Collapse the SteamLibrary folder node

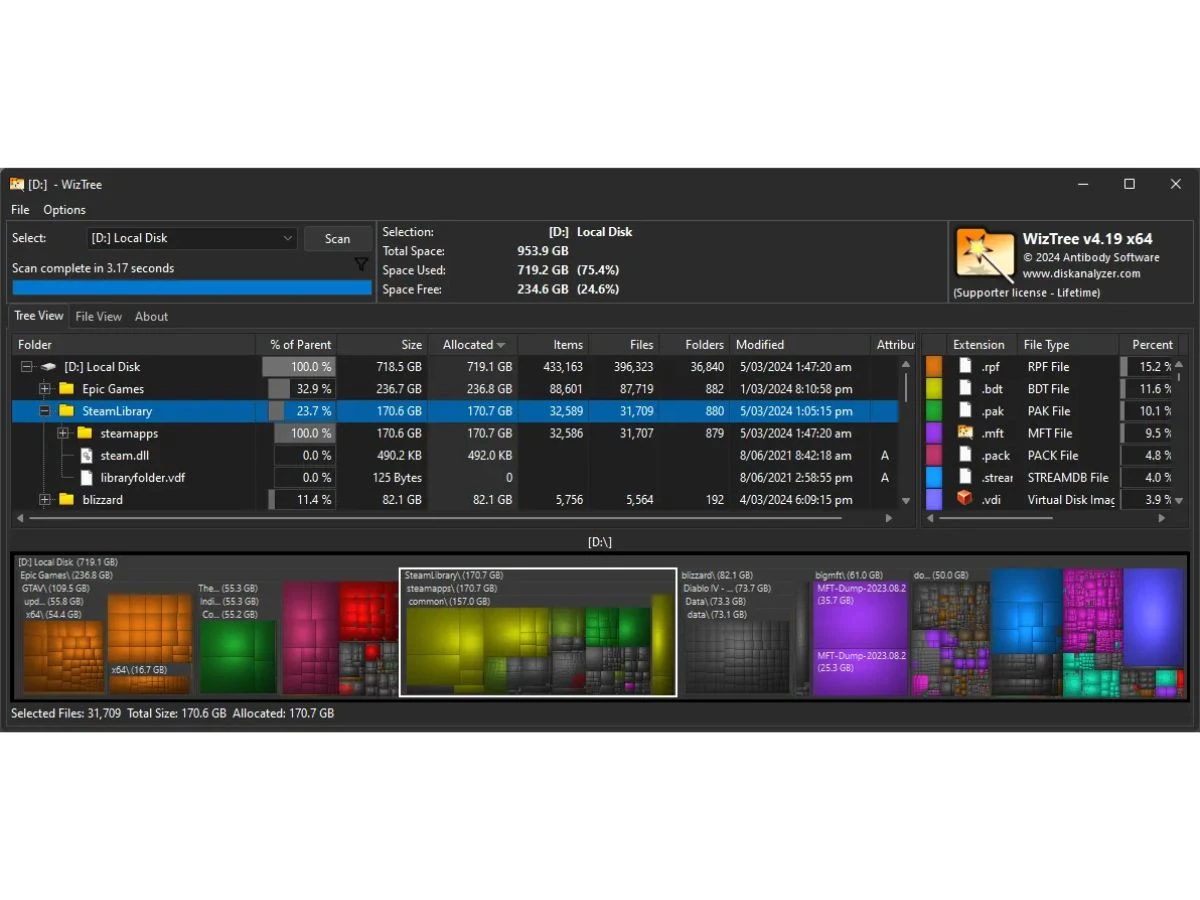click(x=45, y=411)
